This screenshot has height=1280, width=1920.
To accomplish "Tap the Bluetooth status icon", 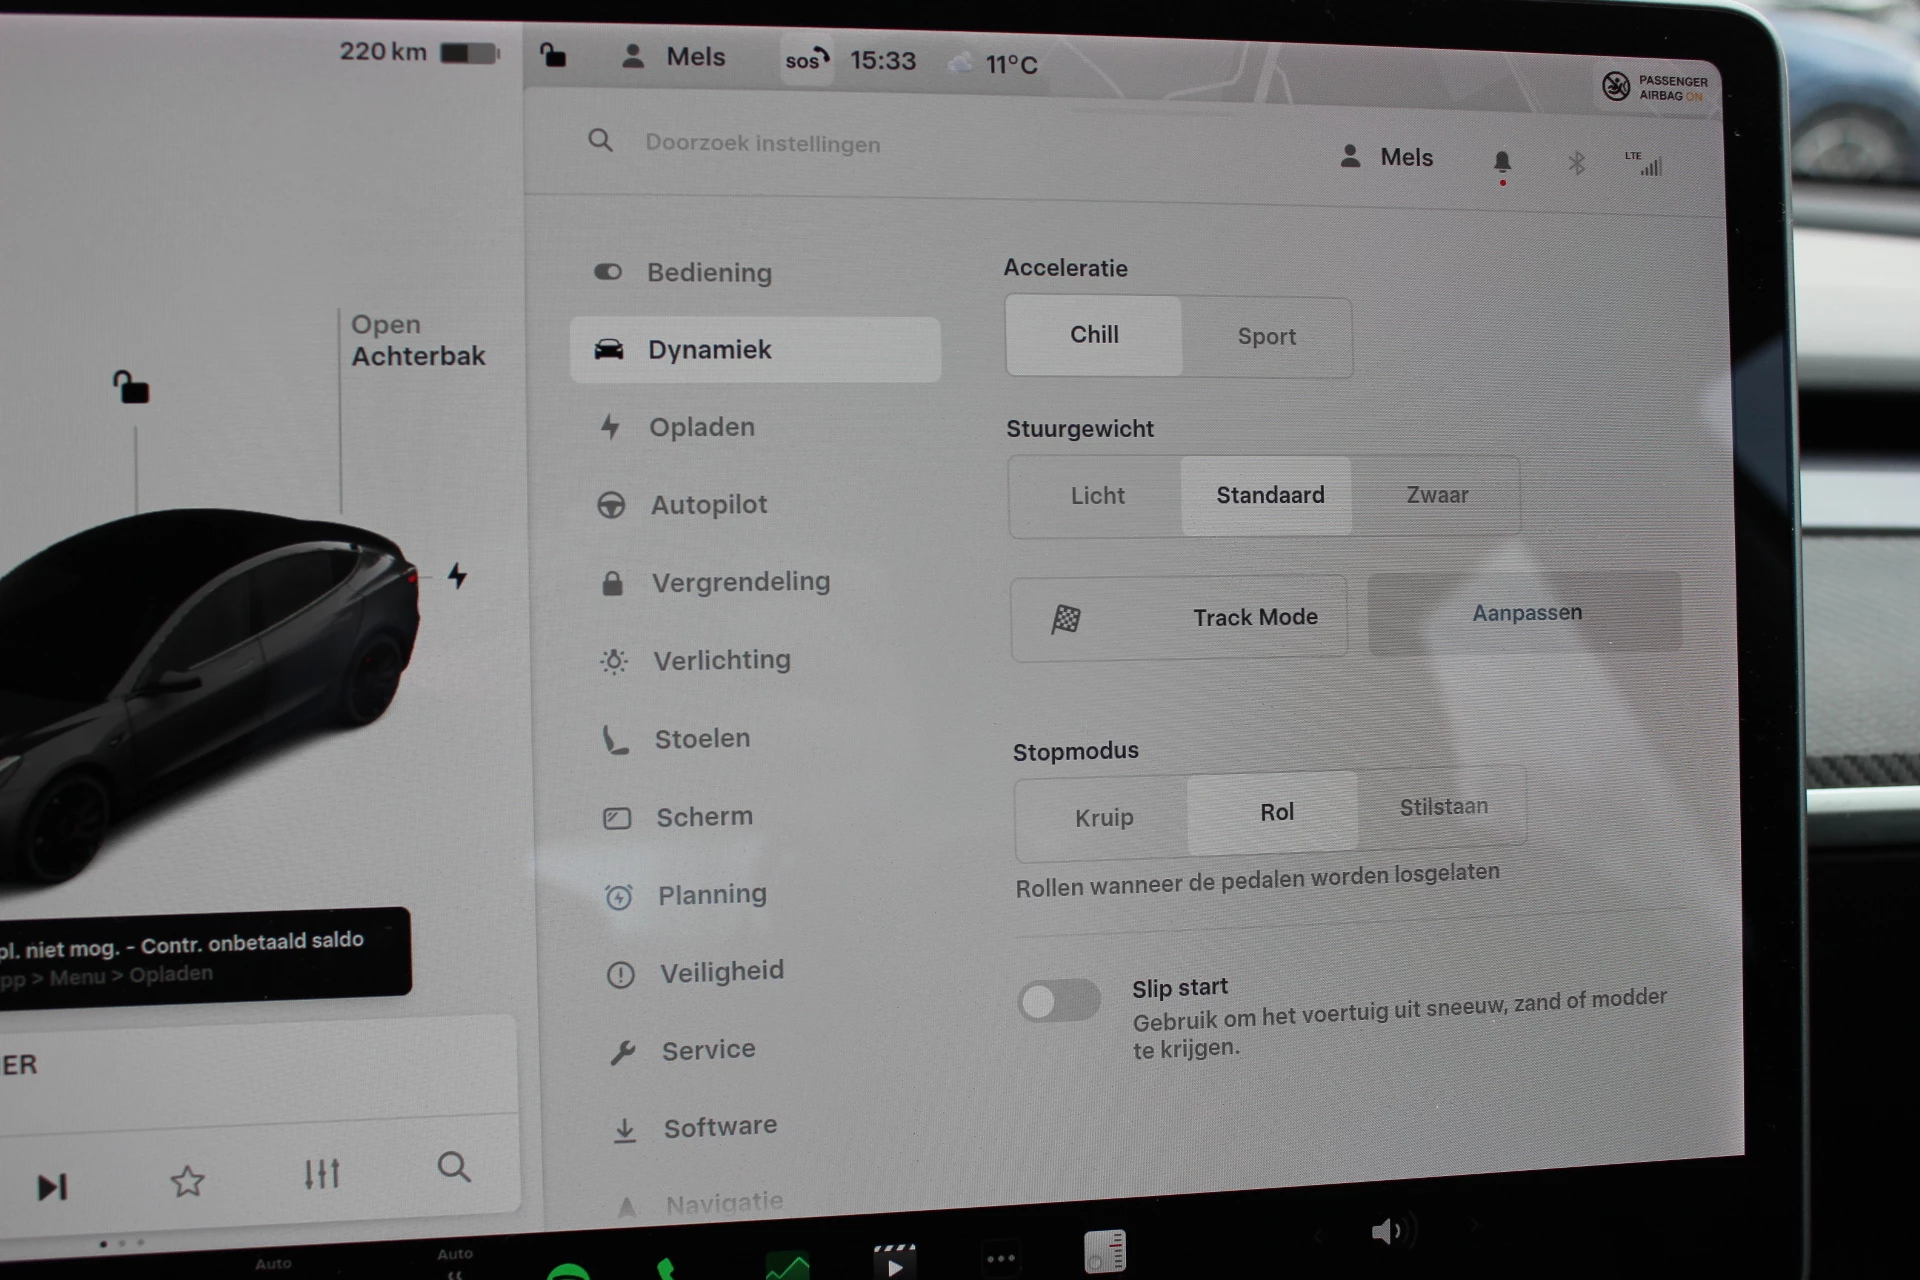I will pos(1577,161).
